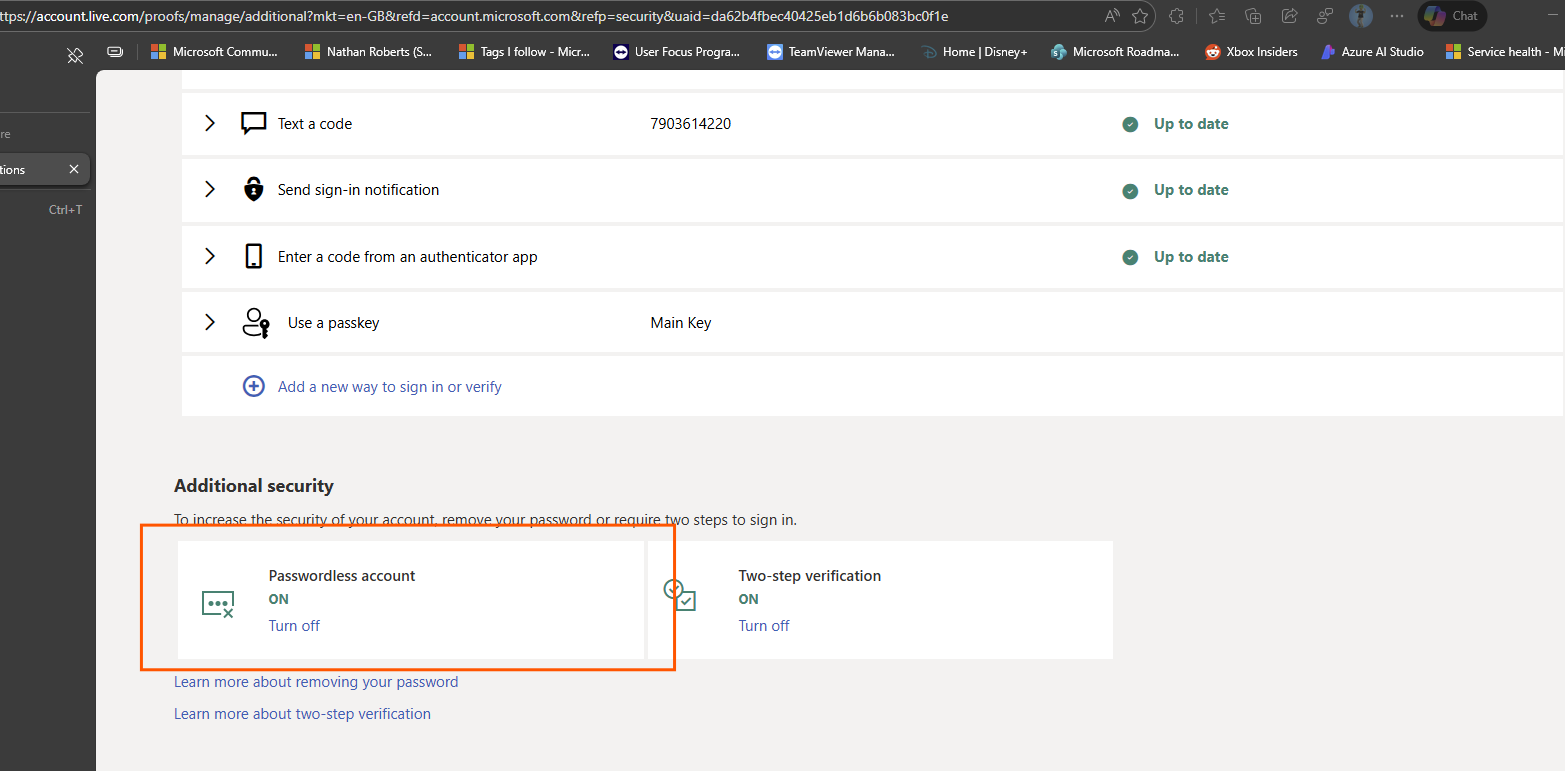Viewport: 1565px width, 771px height.
Task: Click the Share icon in the toolbar
Action: pos(1289,16)
